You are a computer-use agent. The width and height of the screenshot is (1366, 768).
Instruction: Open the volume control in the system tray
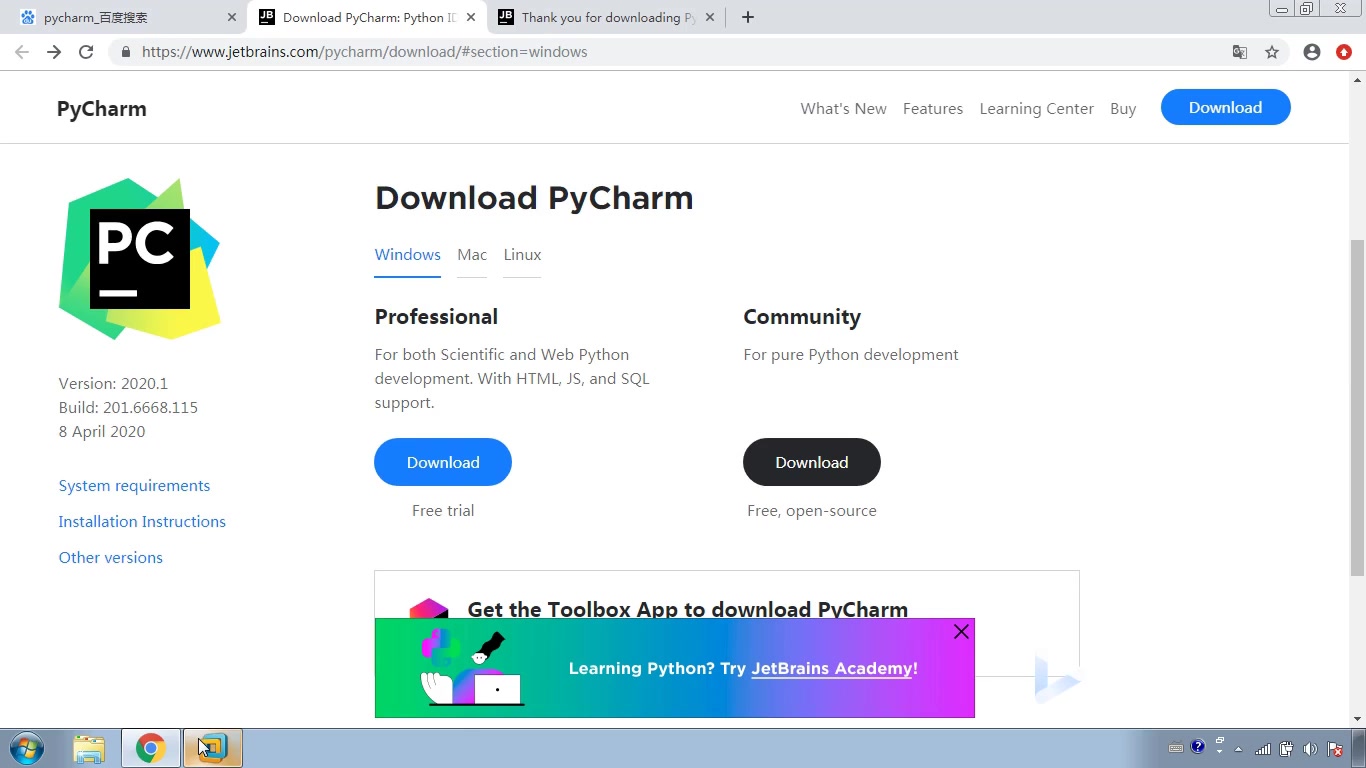1311,748
